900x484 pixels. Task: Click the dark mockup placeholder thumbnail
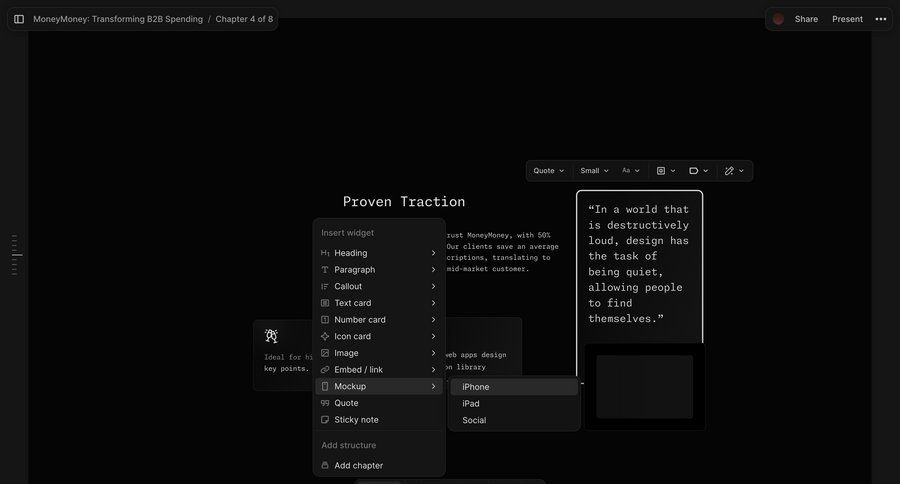pyautogui.click(x=645, y=386)
